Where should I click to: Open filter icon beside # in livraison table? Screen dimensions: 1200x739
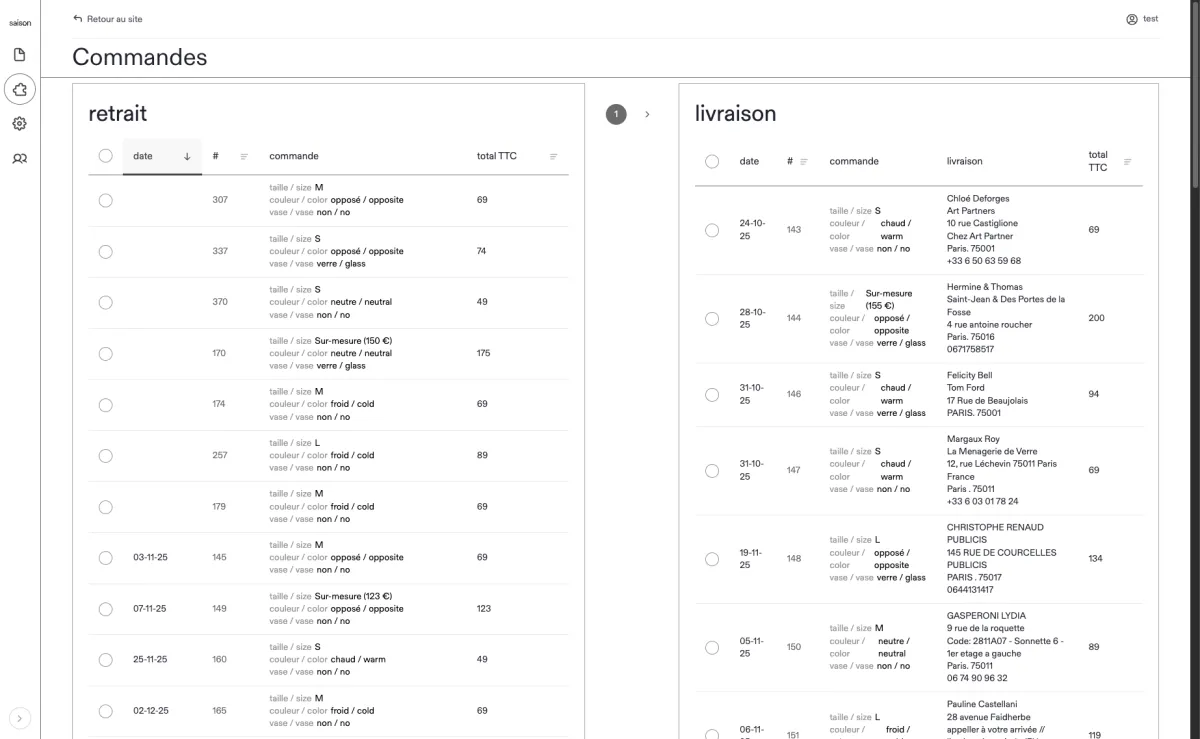pyautogui.click(x=804, y=161)
